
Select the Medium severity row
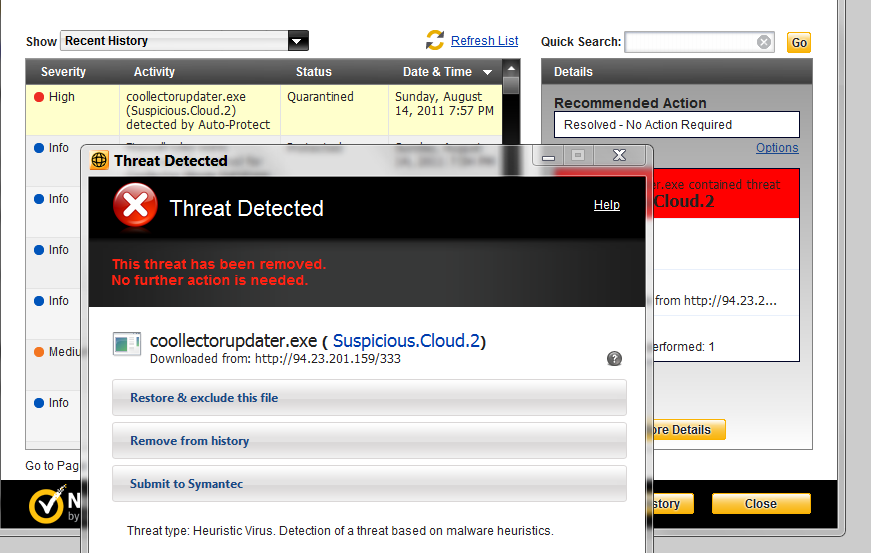pyautogui.click(x=53, y=365)
